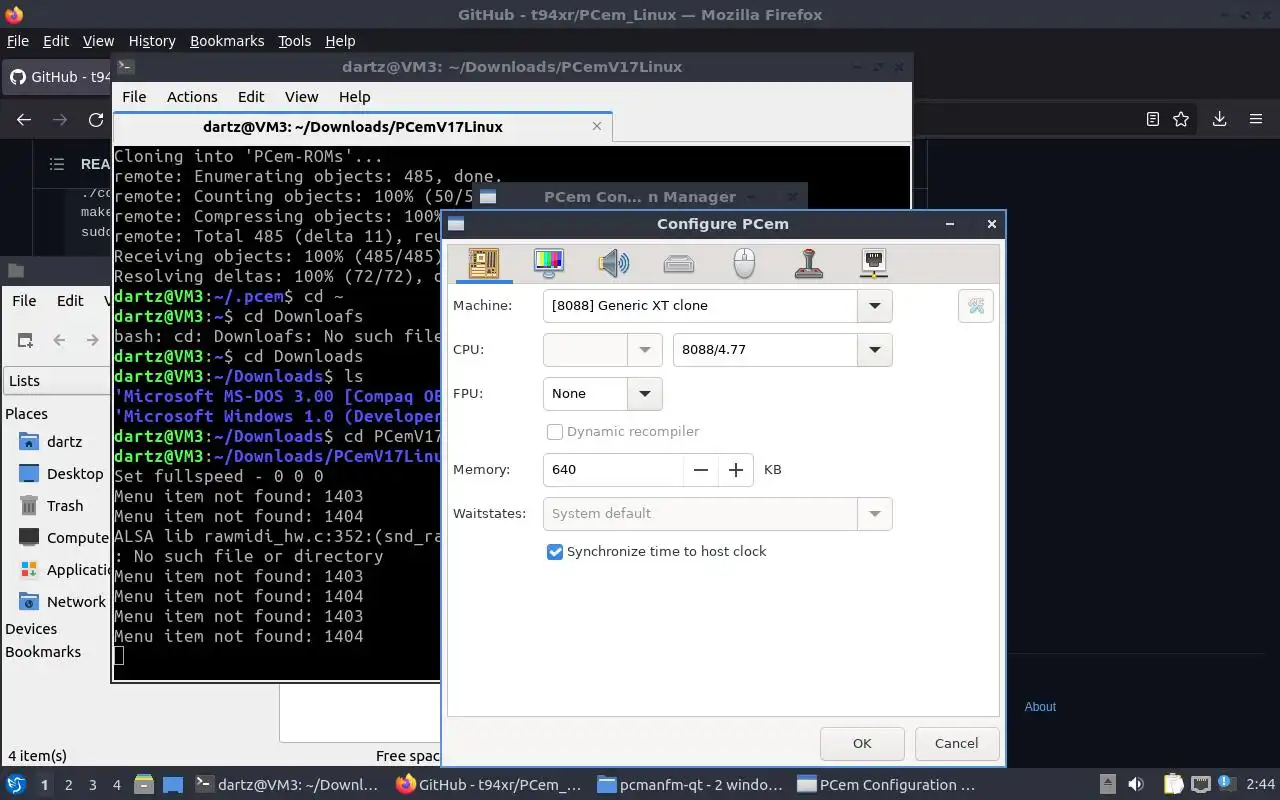This screenshot has height=800, width=1280.
Task: Open the Waitstates System default dropdown
Action: (x=717, y=514)
